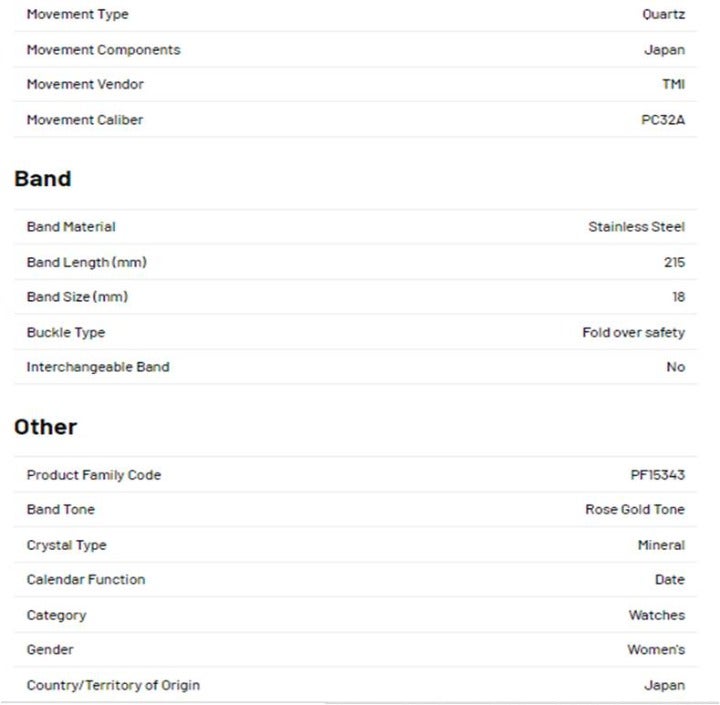Select the Fold over safety buckle value
720x705 pixels.
pyautogui.click(x=633, y=332)
